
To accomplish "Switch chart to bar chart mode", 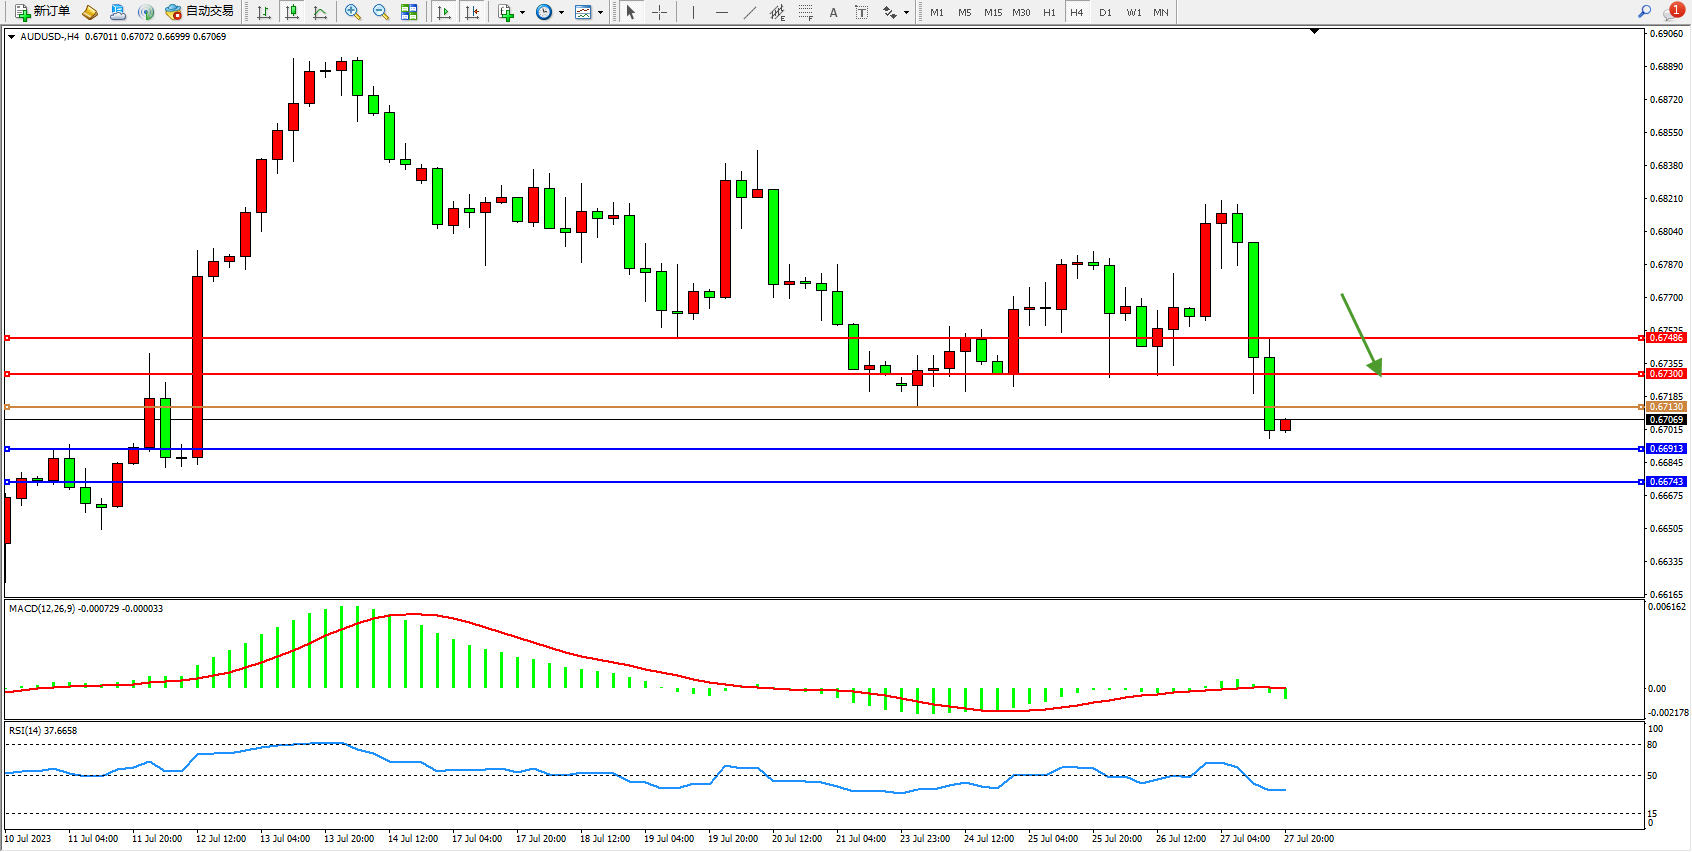I will tap(264, 12).
